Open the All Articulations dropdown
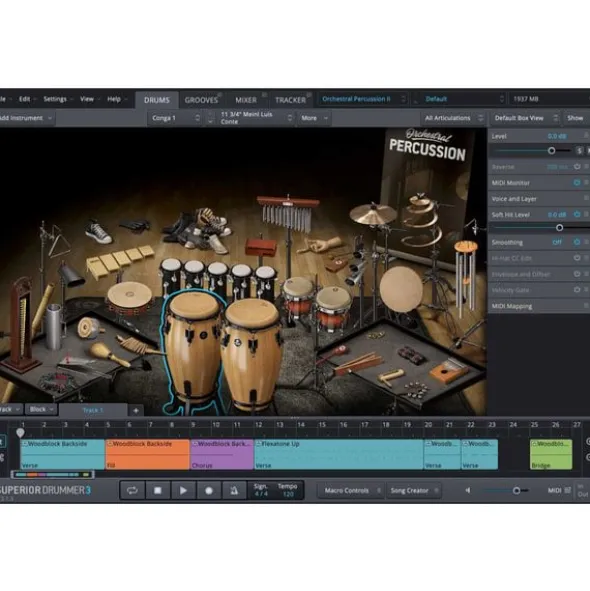The width and height of the screenshot is (590, 591). pyautogui.click(x=454, y=118)
